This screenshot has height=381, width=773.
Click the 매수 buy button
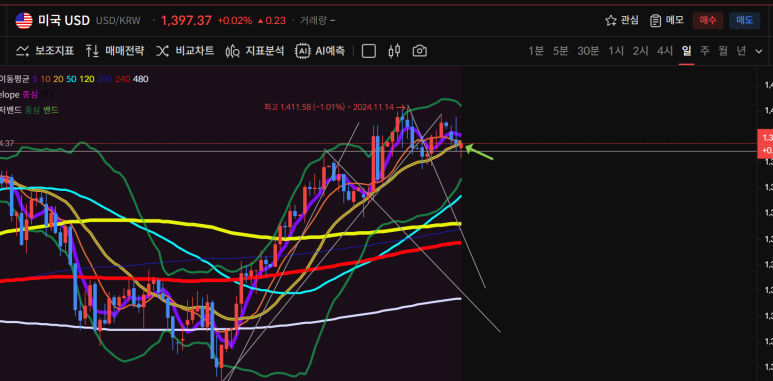coord(707,20)
